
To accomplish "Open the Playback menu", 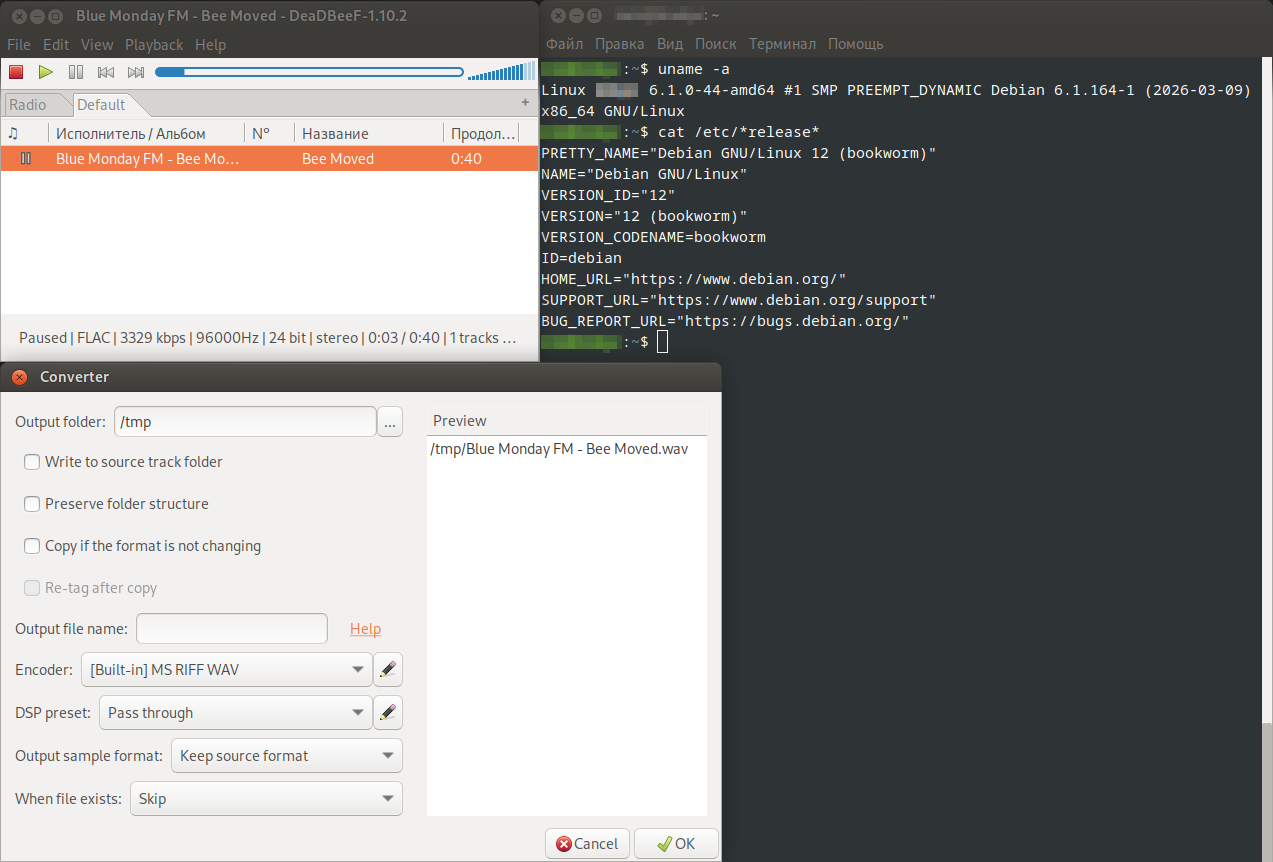I will coord(154,45).
